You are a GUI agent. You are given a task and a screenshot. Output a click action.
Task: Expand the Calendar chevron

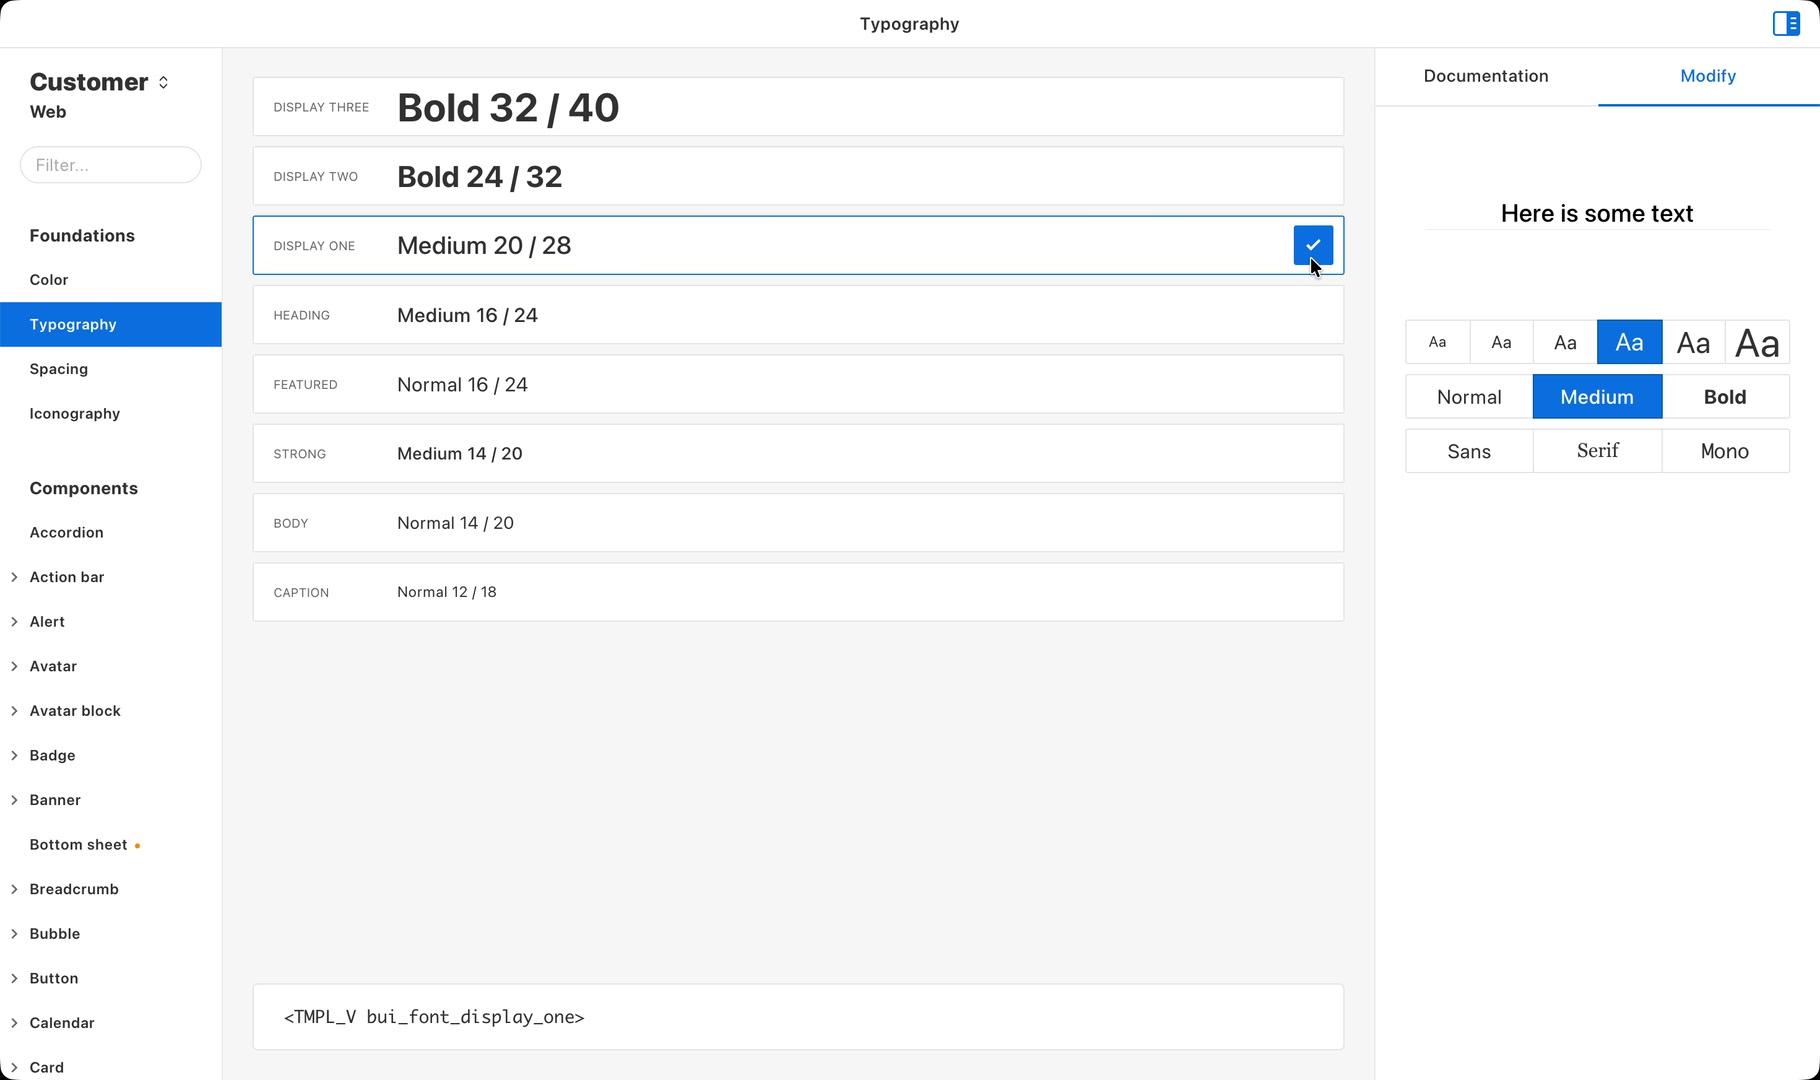click(14, 1023)
